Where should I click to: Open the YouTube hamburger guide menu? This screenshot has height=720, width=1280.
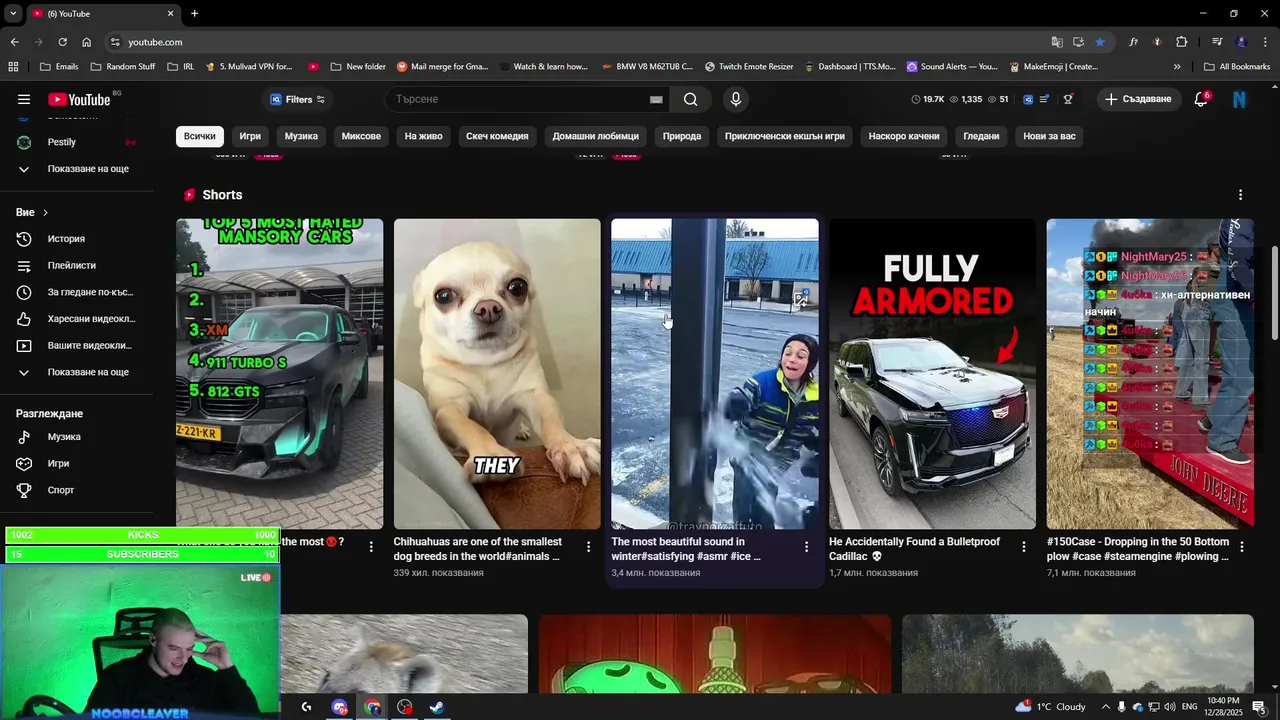[24, 99]
